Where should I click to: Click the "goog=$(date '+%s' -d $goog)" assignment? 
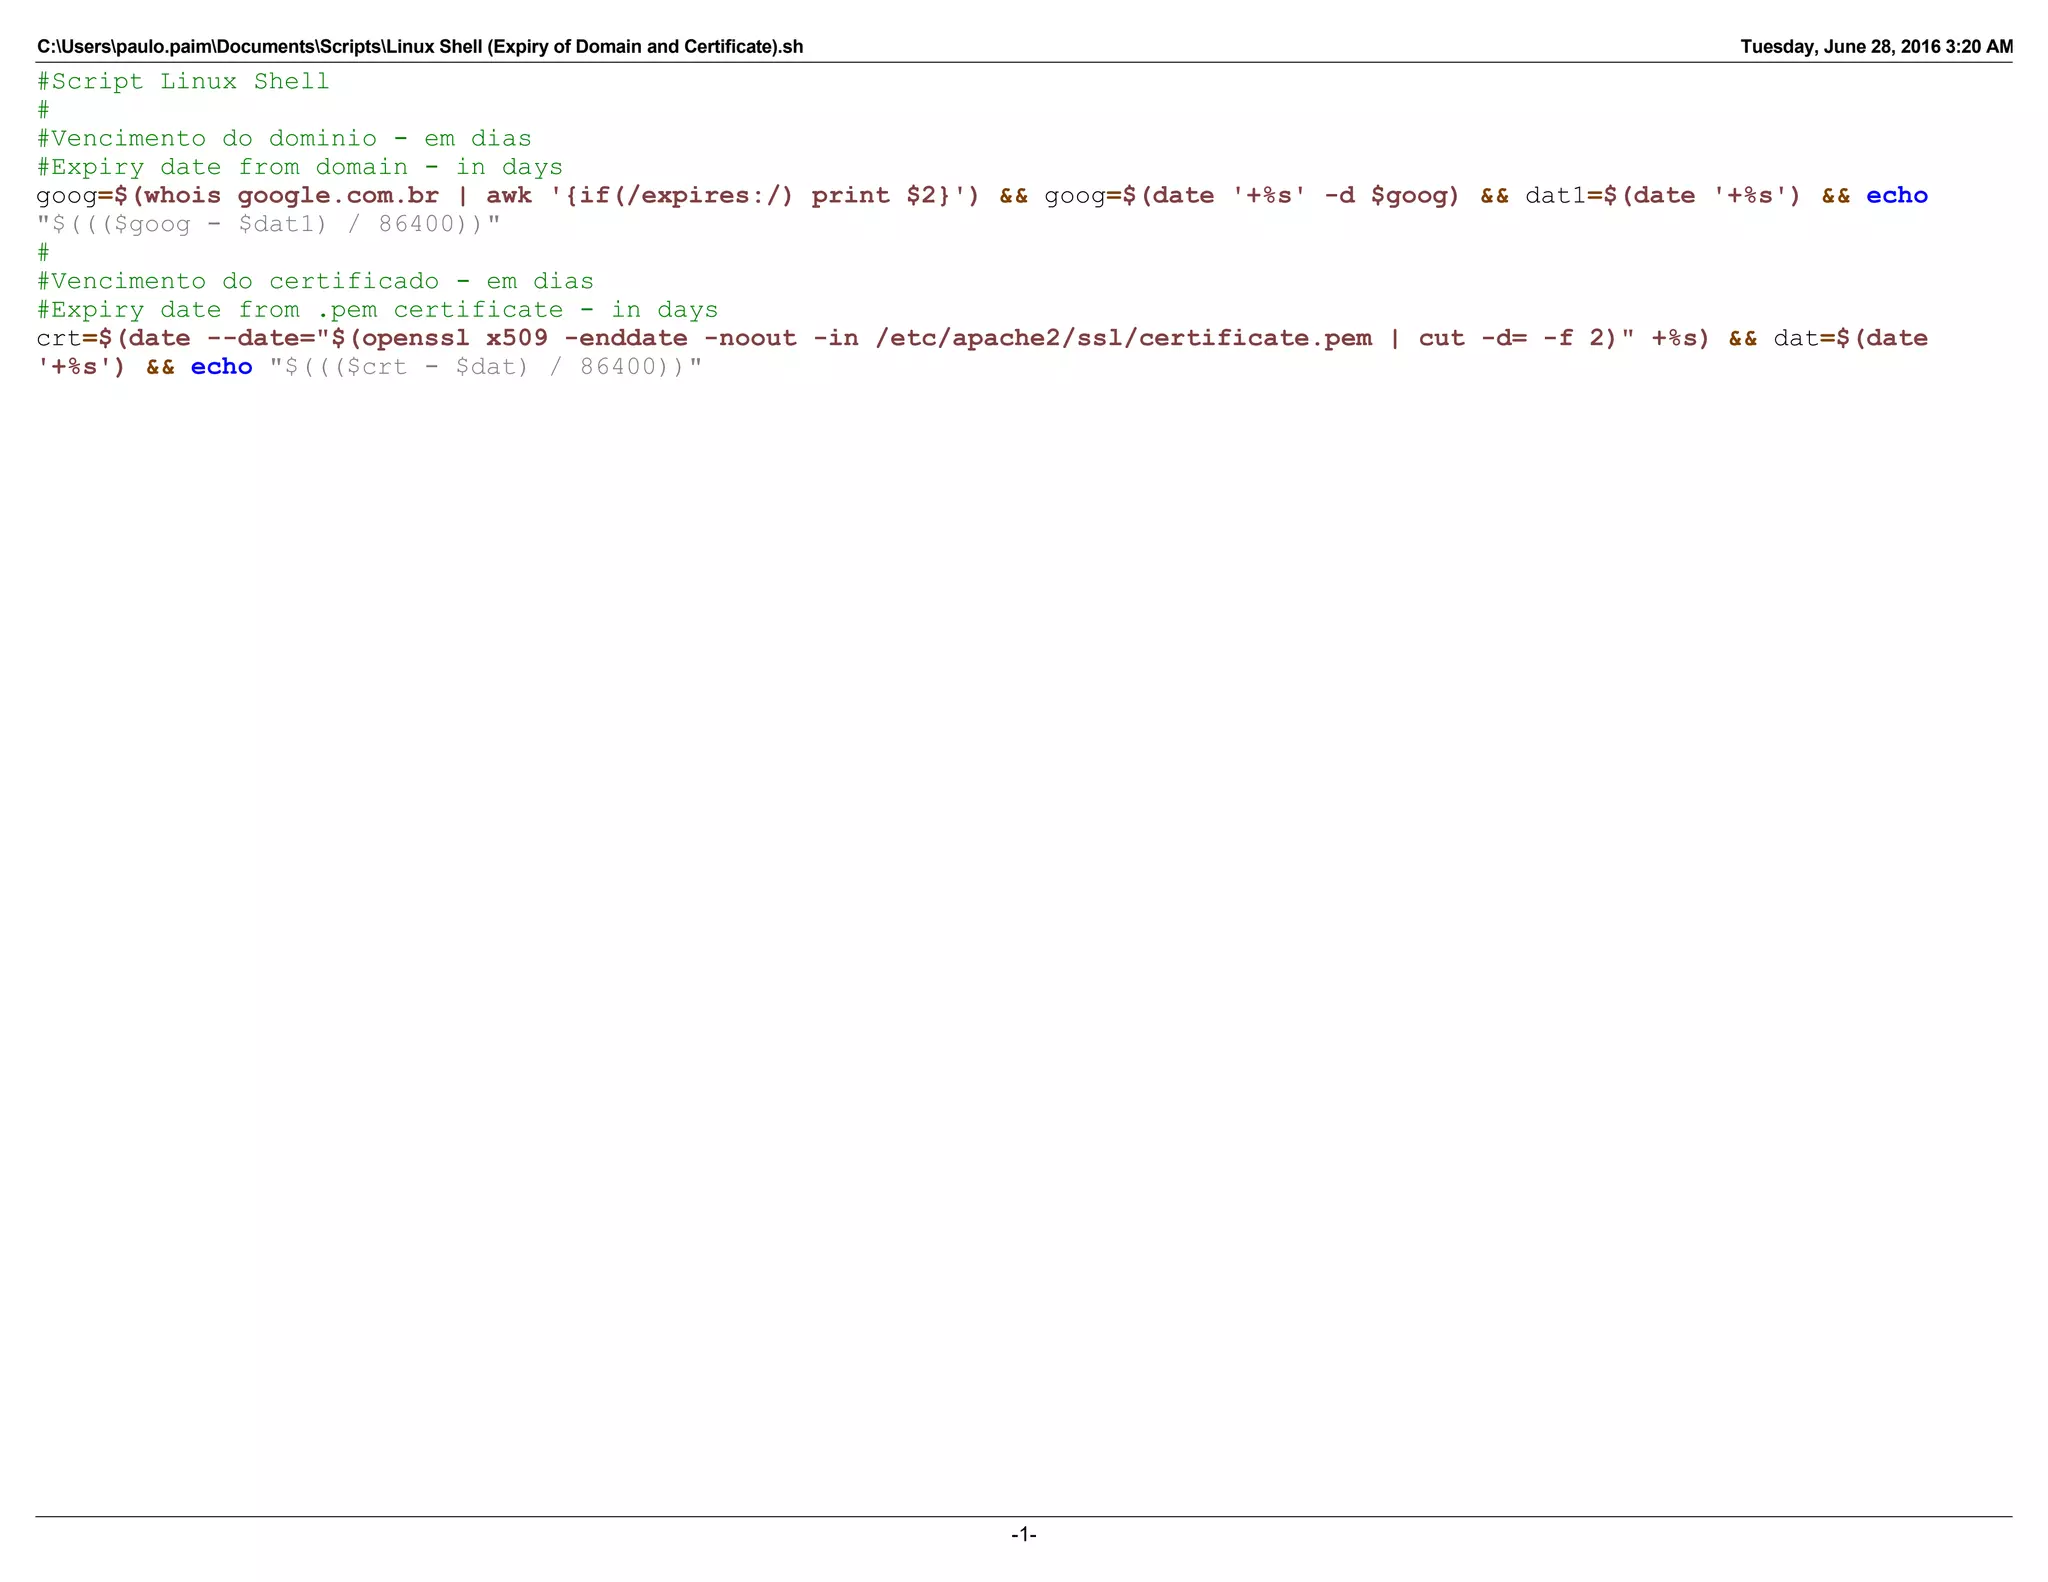click(1252, 195)
